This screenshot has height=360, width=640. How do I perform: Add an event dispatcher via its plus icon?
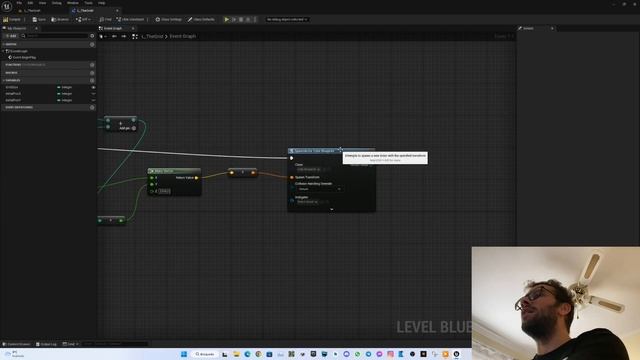coord(92,107)
